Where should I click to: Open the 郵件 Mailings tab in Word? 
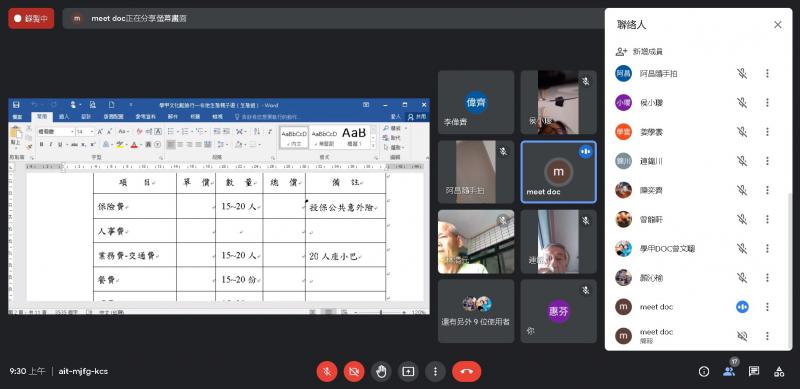tap(173, 116)
